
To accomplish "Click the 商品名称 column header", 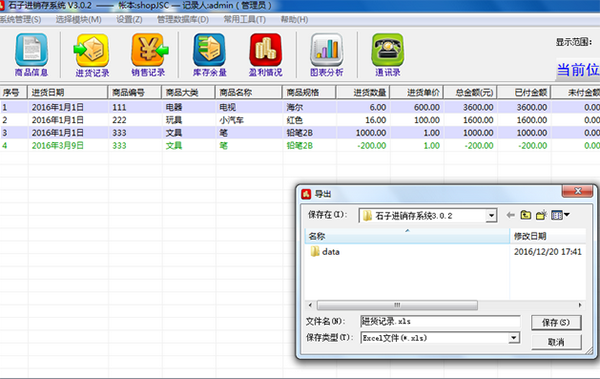I will [x=249, y=92].
